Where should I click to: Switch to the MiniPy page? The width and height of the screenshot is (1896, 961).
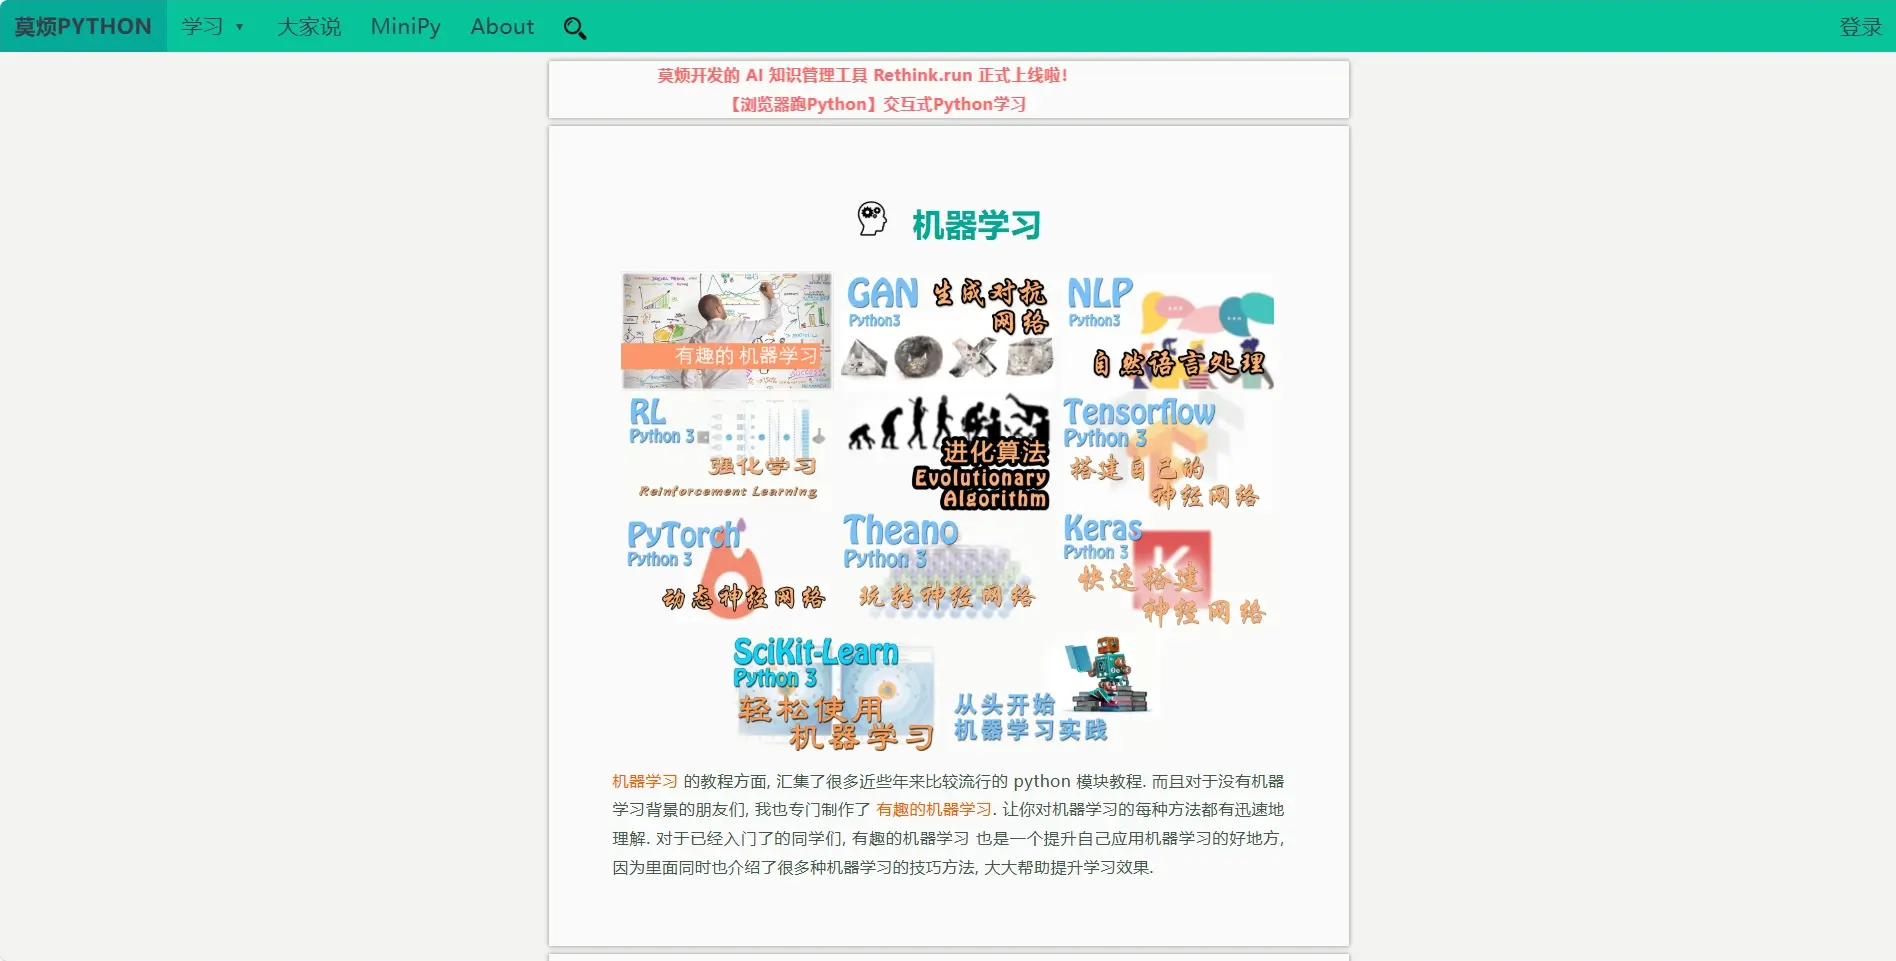(x=405, y=26)
